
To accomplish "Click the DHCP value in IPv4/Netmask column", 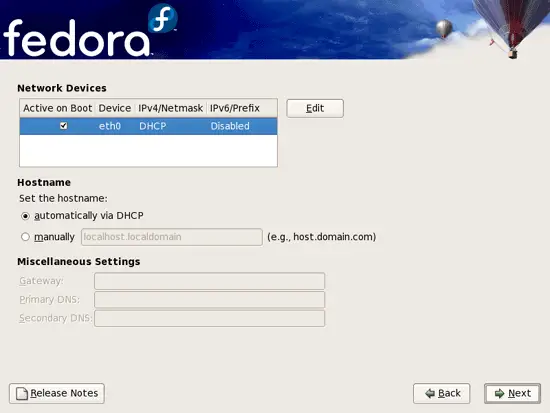I will 153,126.
